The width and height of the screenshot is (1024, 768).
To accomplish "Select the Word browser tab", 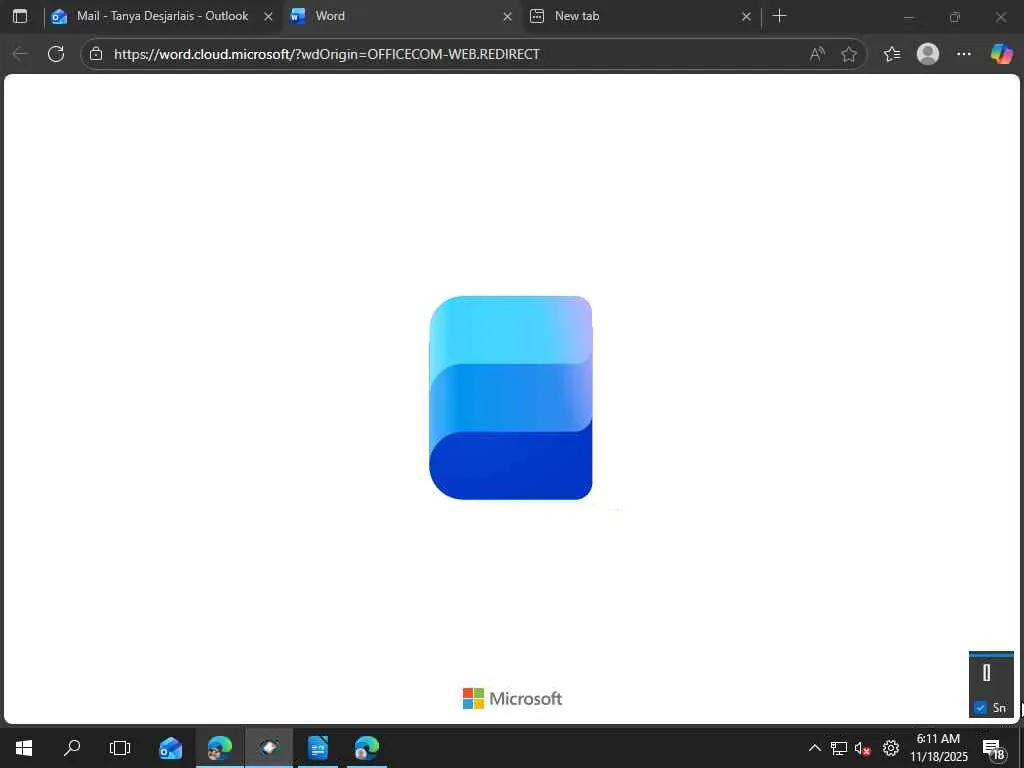I will [401, 16].
